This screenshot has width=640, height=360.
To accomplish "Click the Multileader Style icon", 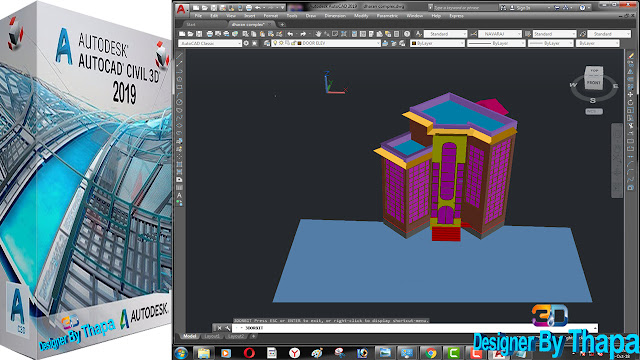I will tap(582, 34).
